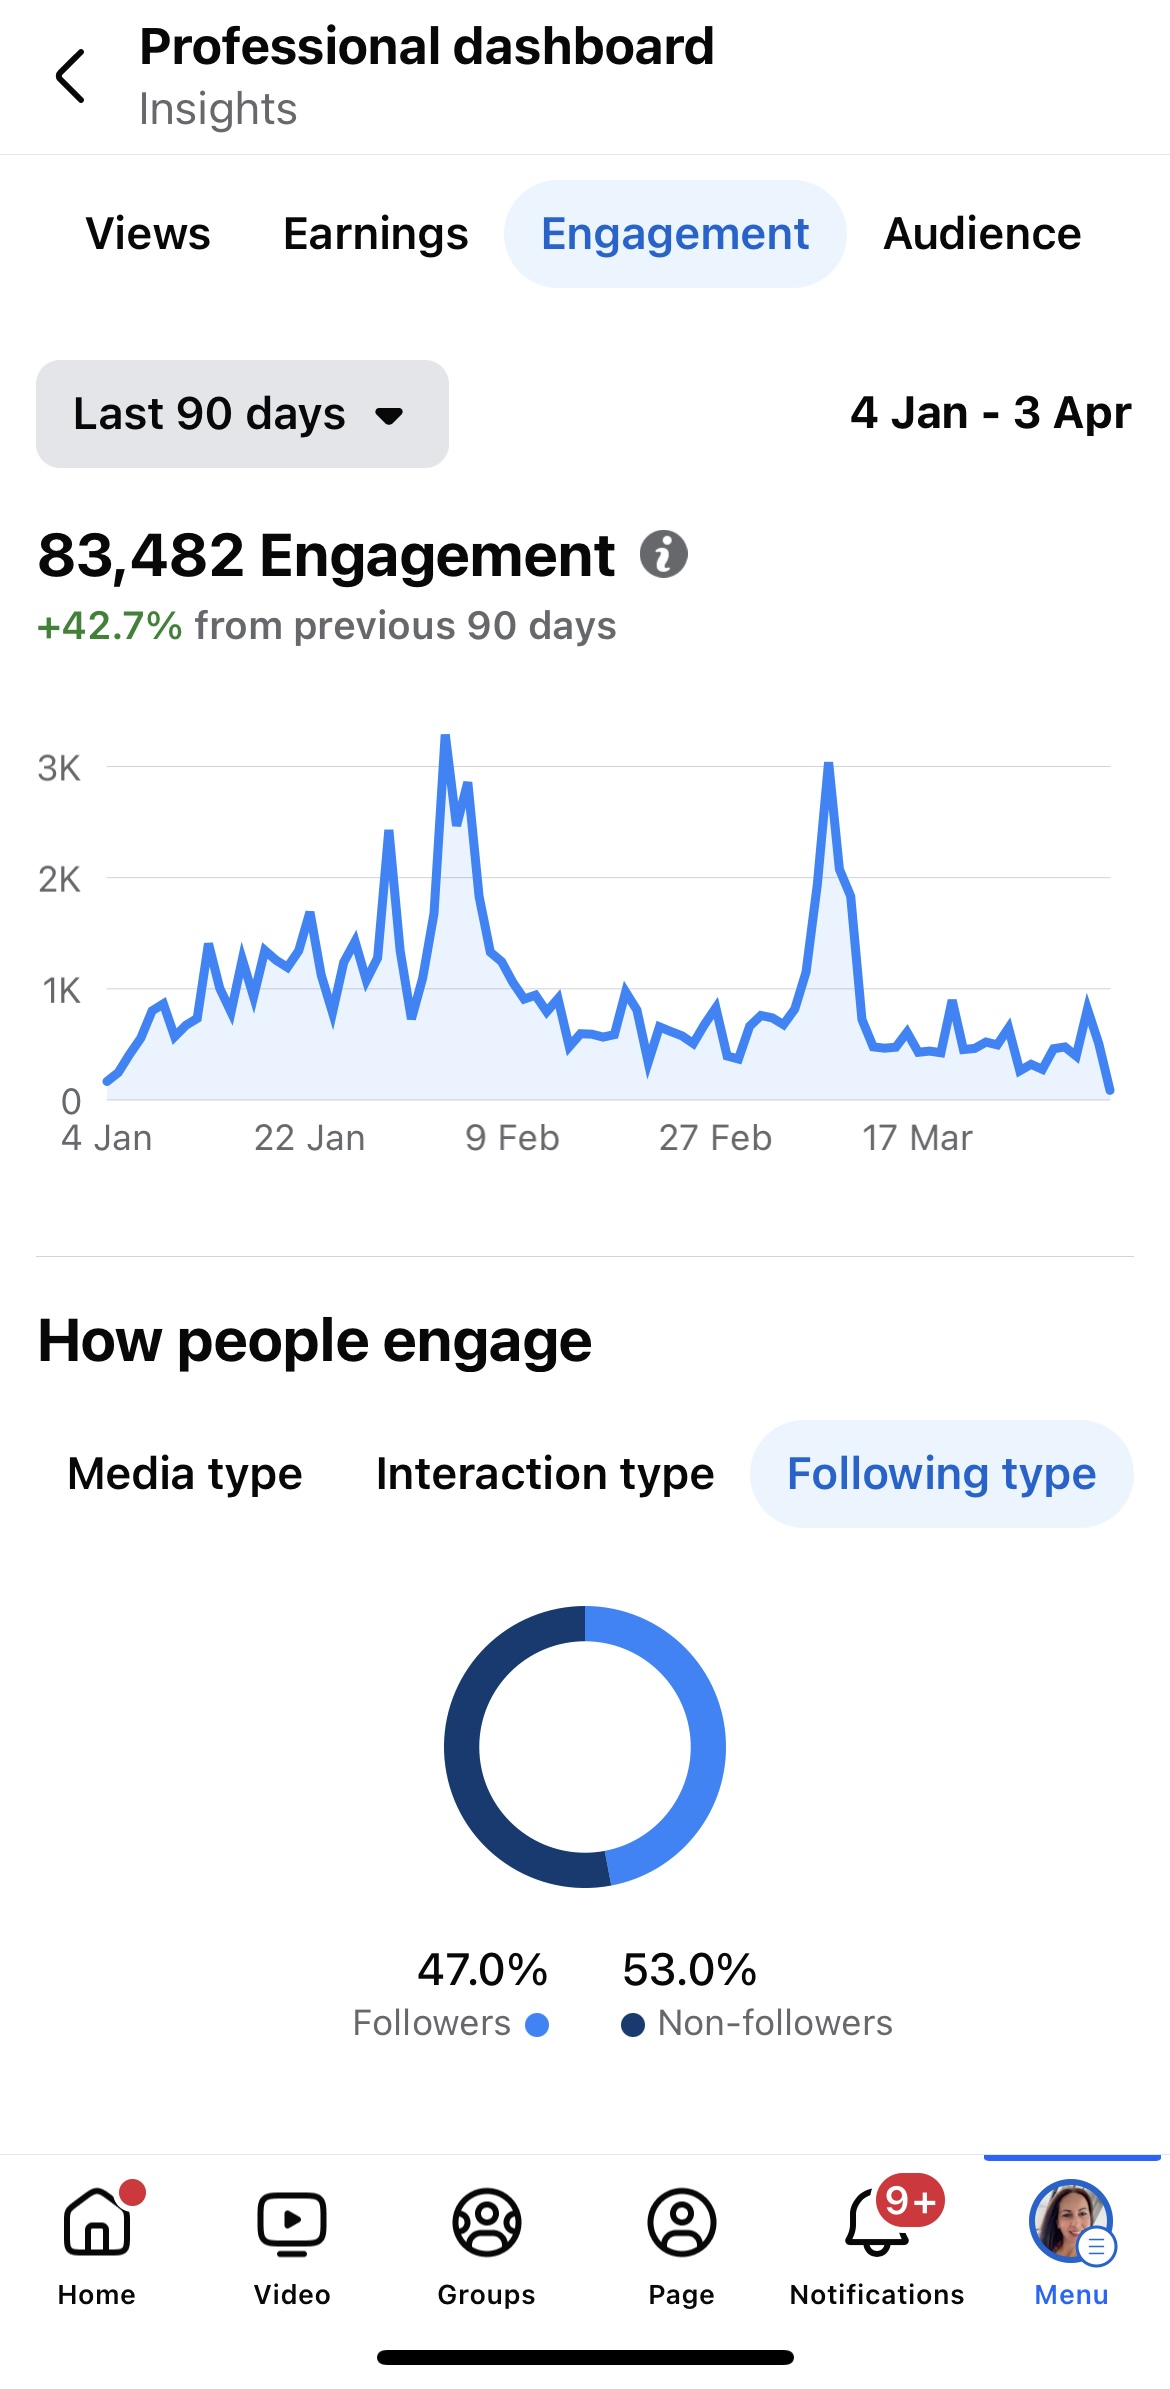Tap the Followers legend dot

(x=537, y=2025)
